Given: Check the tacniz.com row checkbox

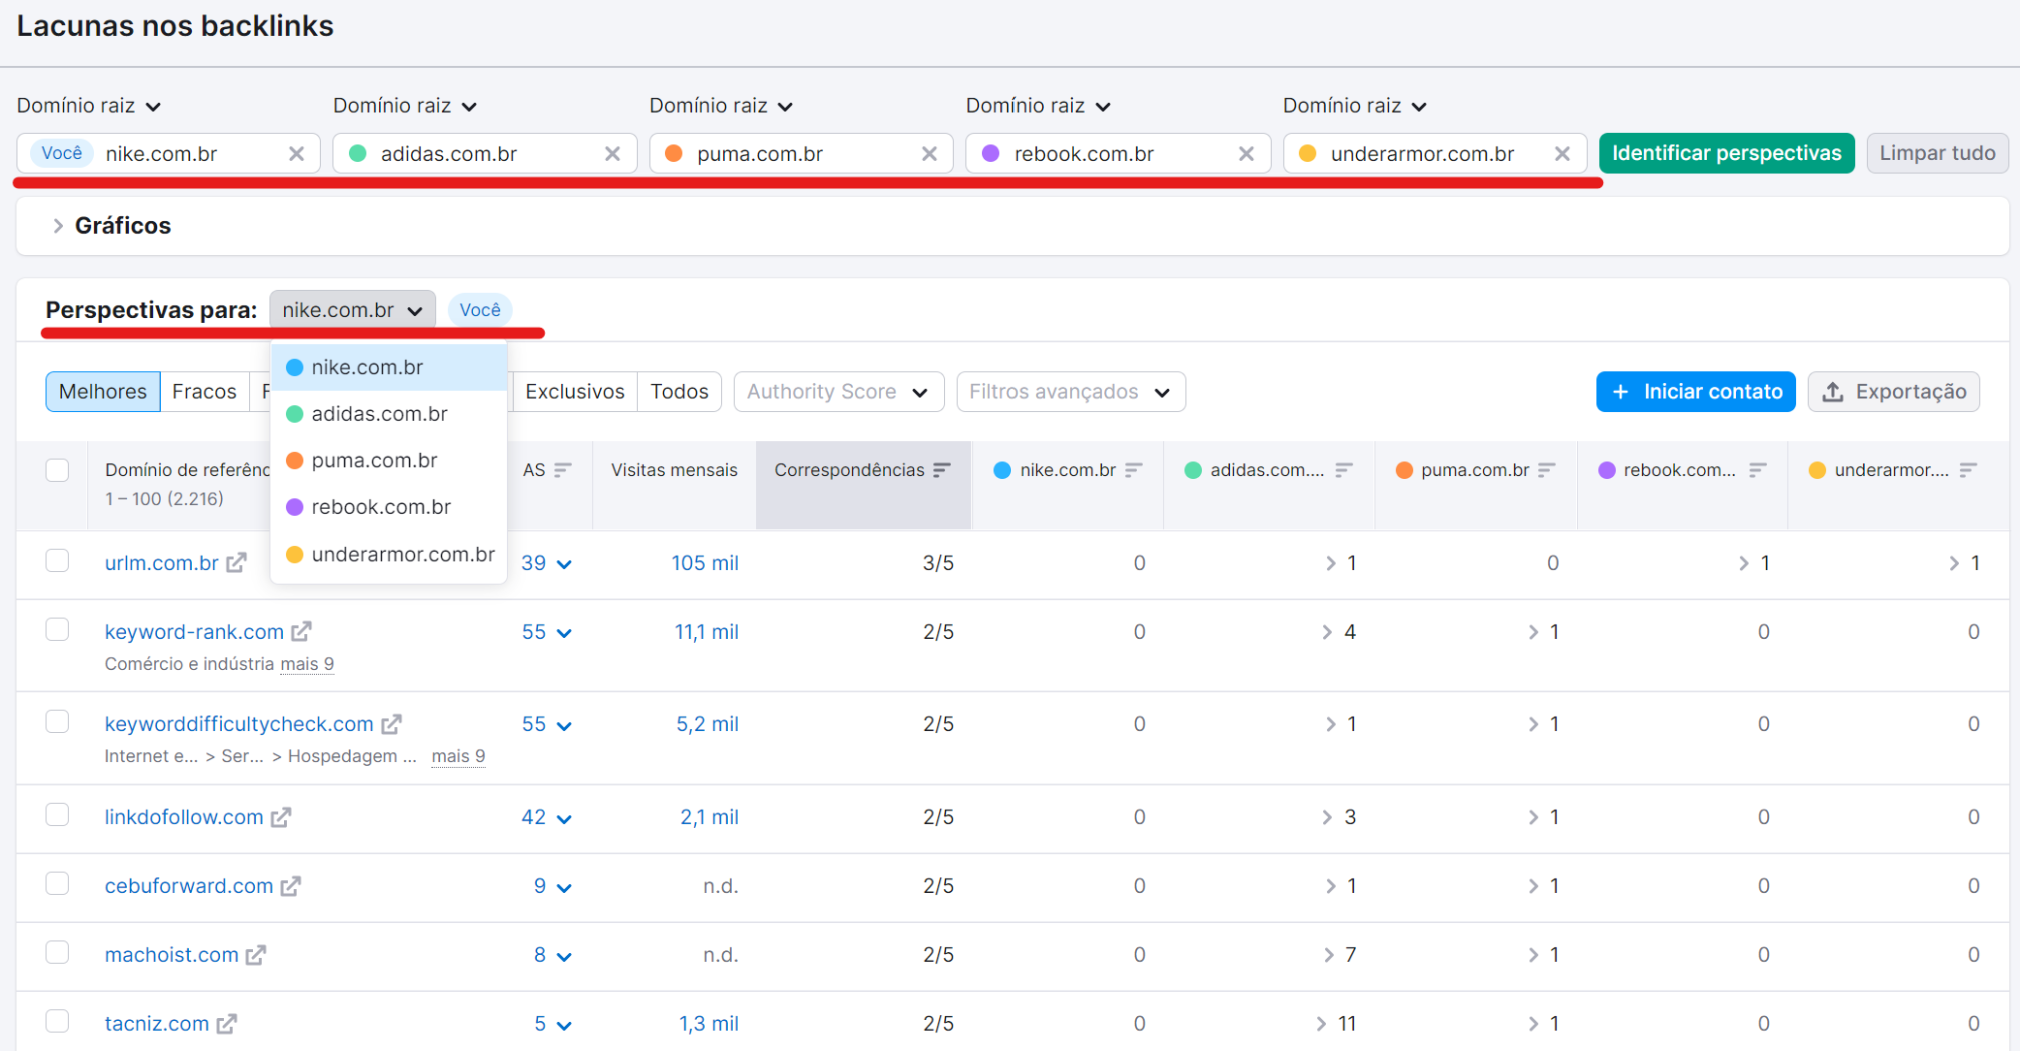Looking at the screenshot, I should point(57,1021).
